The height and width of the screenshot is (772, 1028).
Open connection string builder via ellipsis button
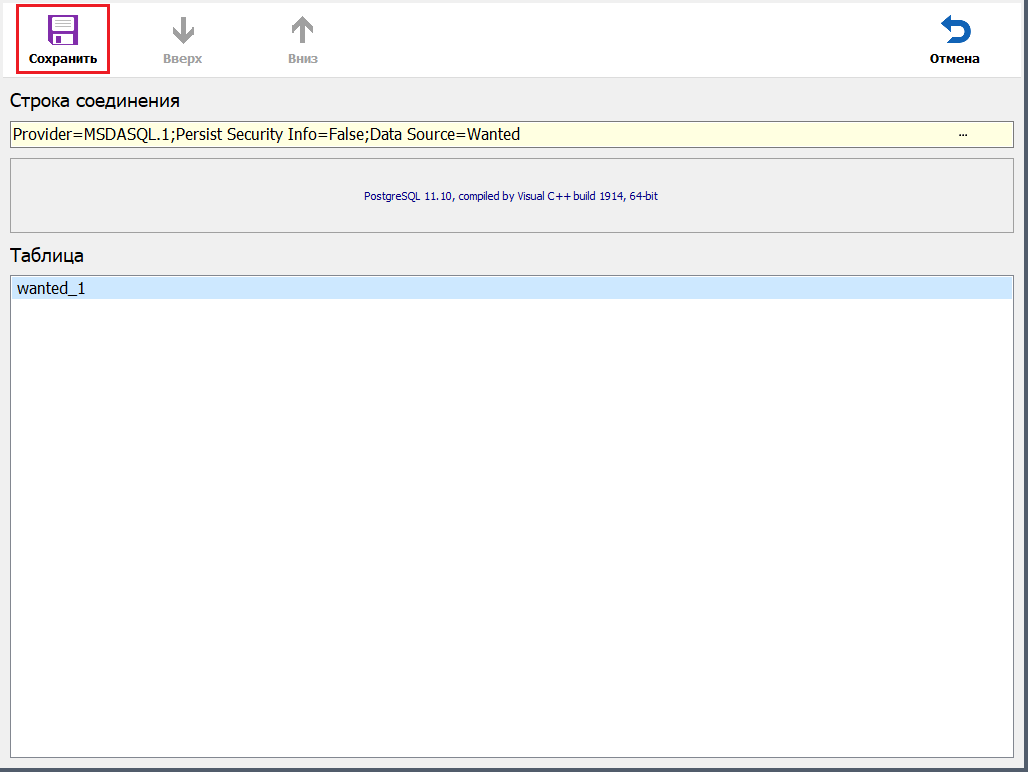[x=963, y=134]
